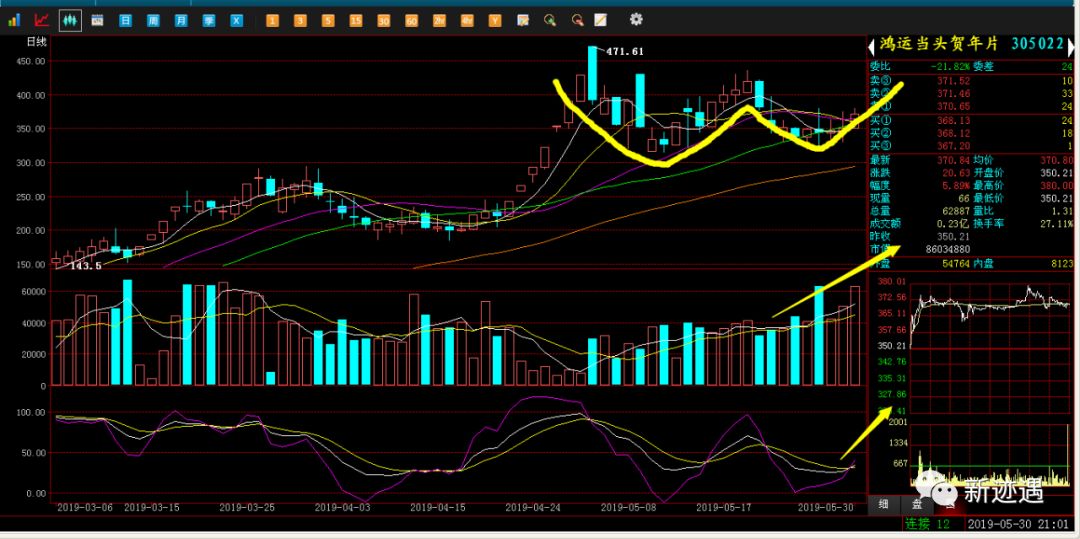Image resolution: width=1080 pixels, height=539 pixels.
Task: Click buy-1 price 368.13
Action: tap(954, 120)
